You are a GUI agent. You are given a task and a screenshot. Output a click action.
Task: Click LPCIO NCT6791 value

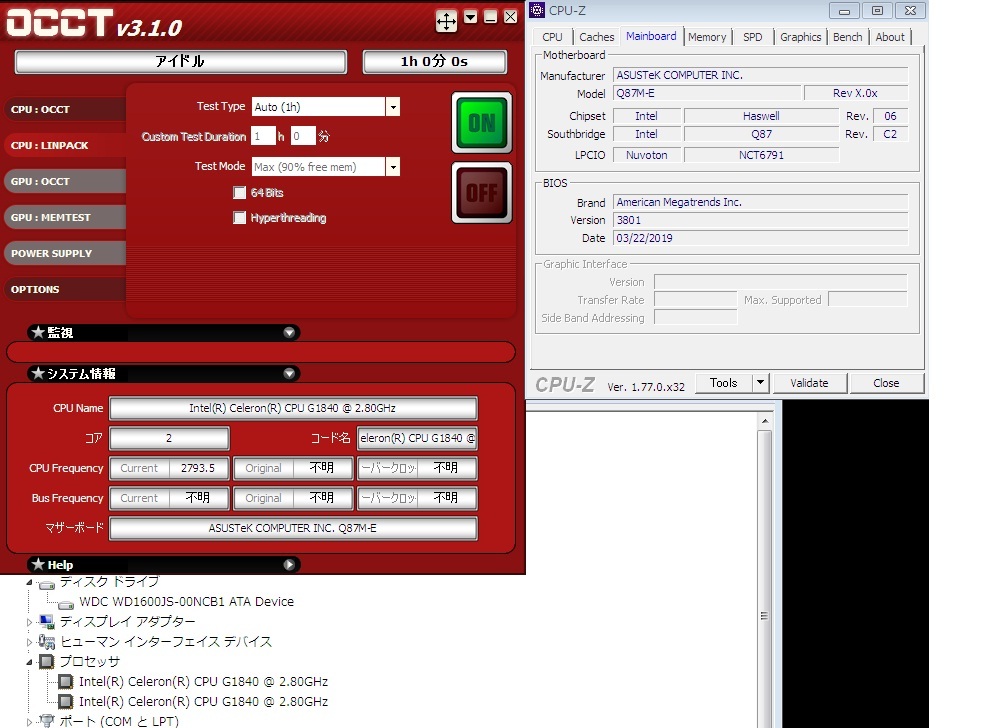(761, 155)
